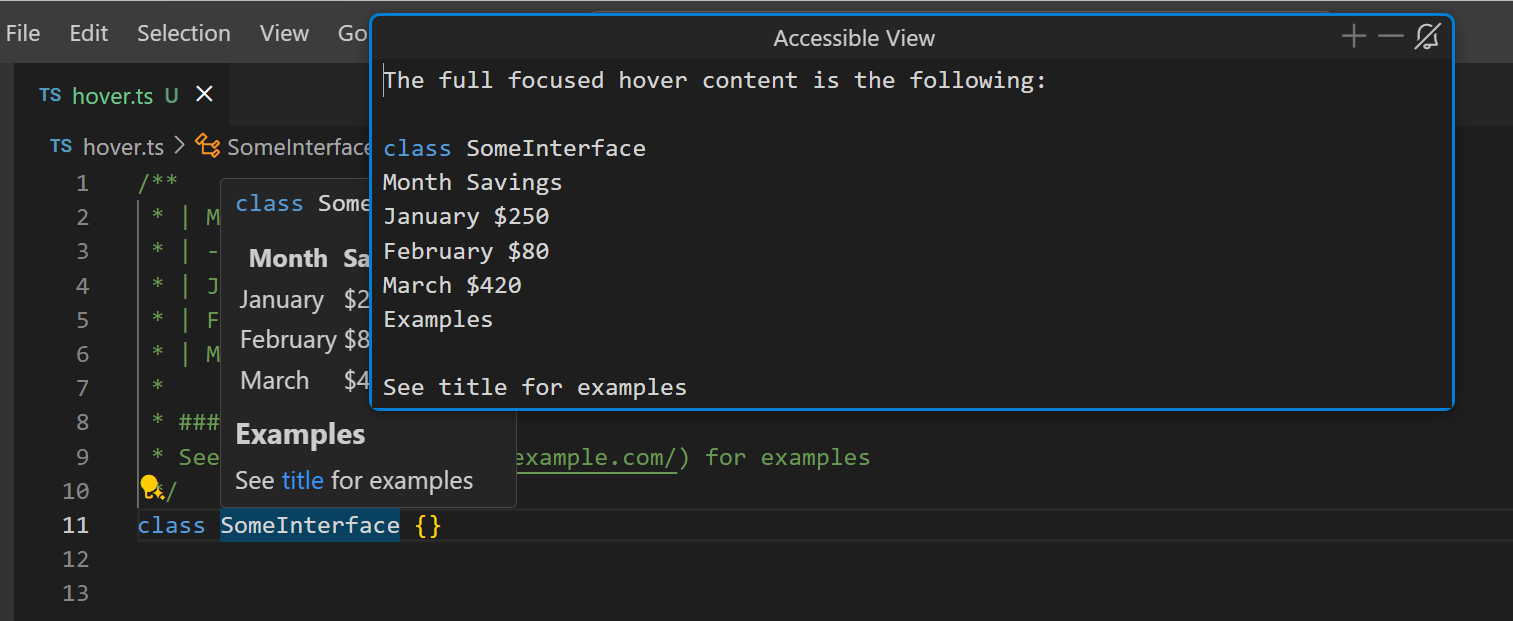Click the U untracked indicator on the hover.ts tab

point(169,94)
